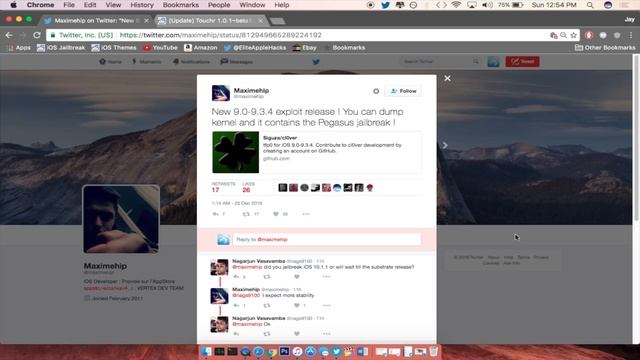Screen dimensions: 640x360
Task: Click the clover thumbnail in the link card
Action: [x=236, y=152]
